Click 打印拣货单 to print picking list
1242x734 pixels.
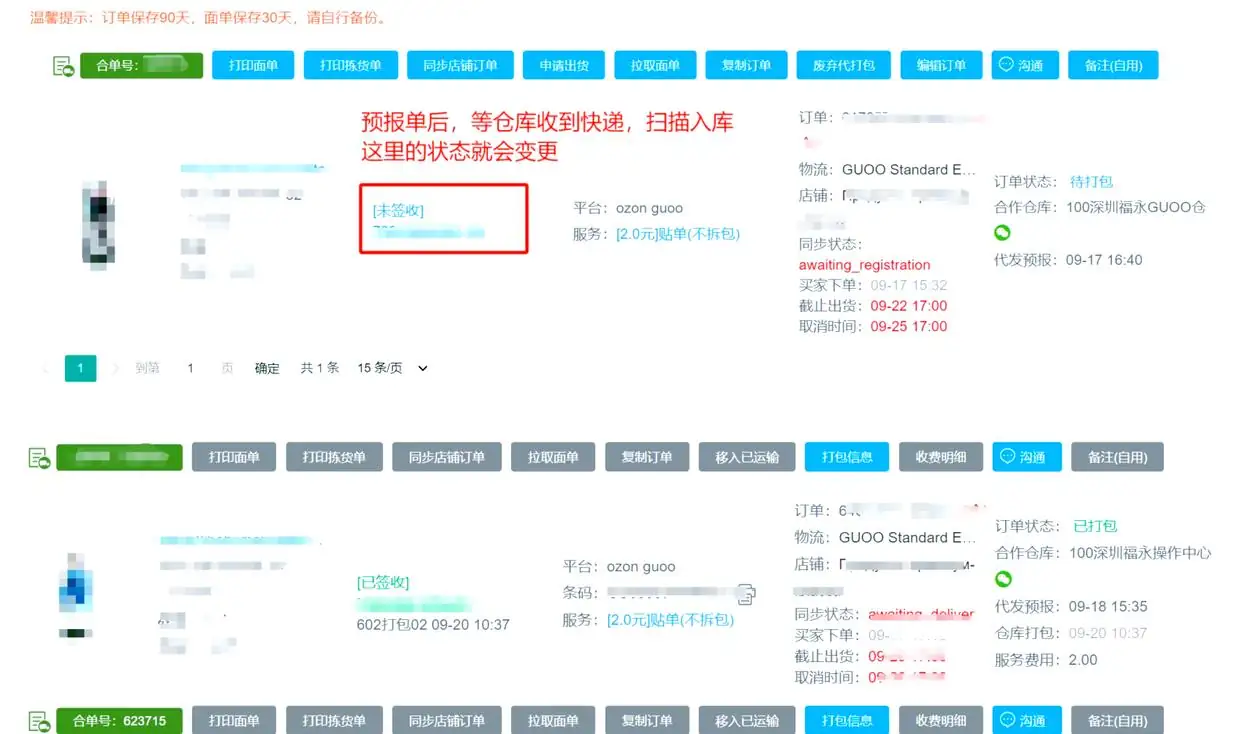tap(350, 64)
